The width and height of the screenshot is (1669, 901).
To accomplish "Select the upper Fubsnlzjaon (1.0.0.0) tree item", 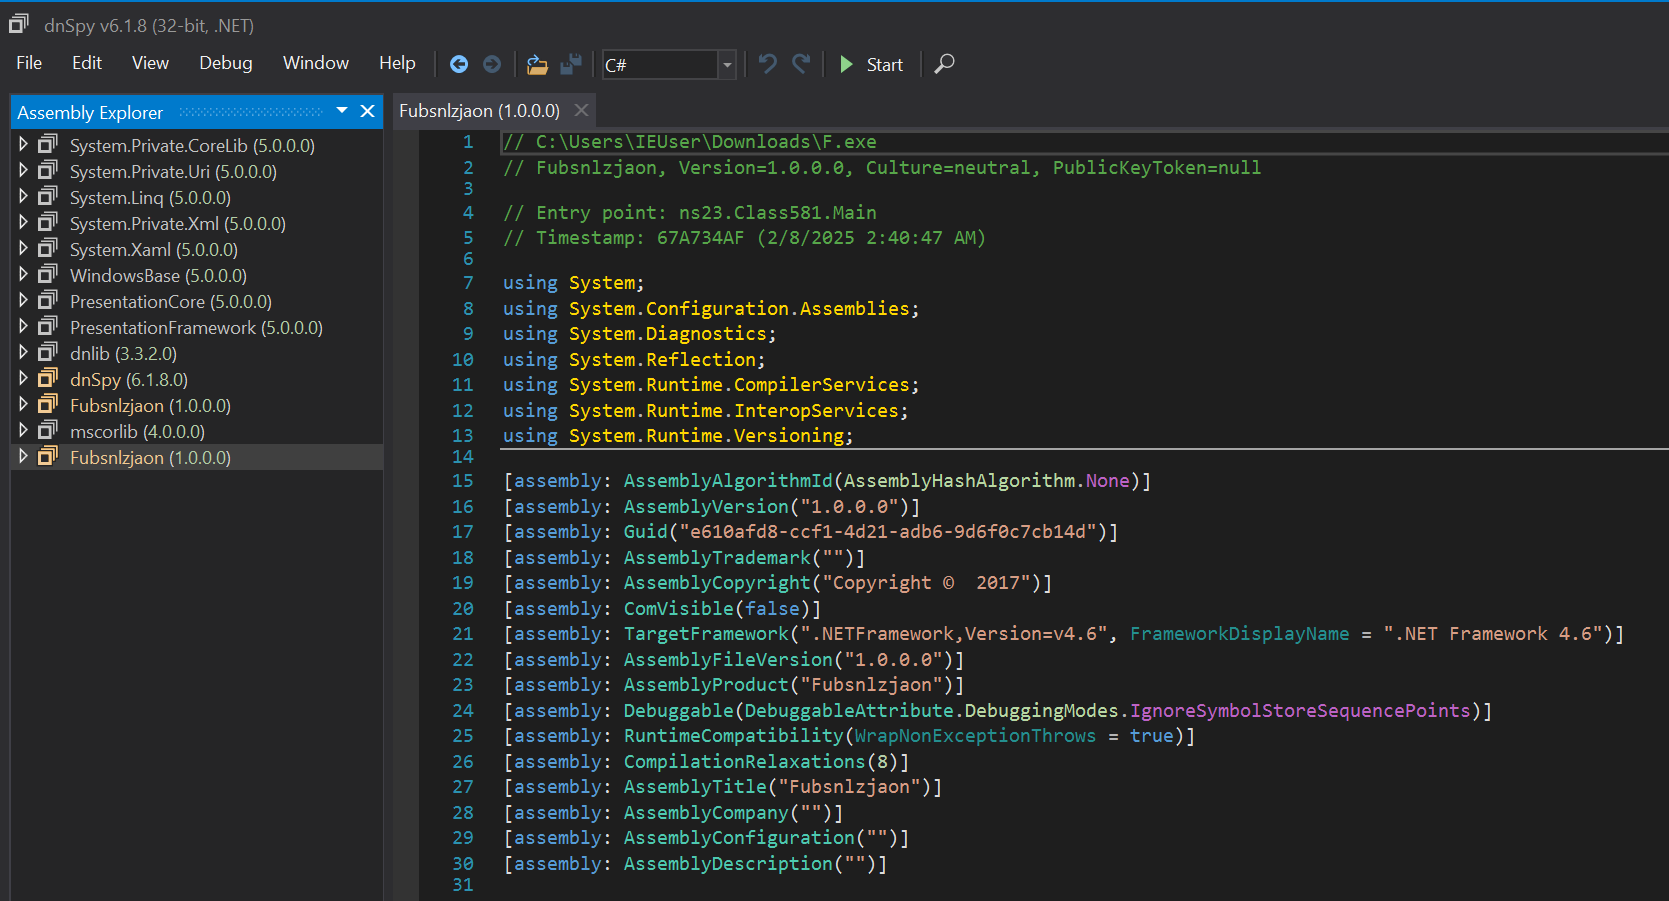I will point(150,406).
